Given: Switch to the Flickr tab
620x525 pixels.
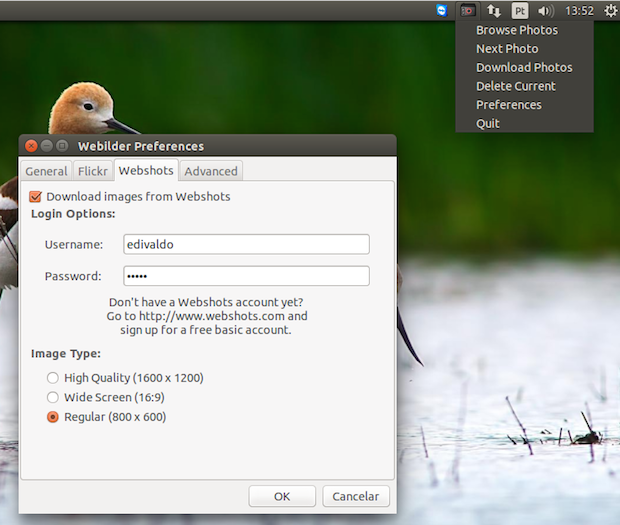Looking at the screenshot, I should coord(93,171).
